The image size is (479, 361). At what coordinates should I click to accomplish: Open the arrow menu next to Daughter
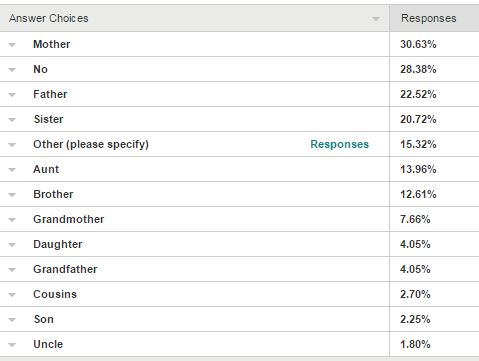coord(12,245)
